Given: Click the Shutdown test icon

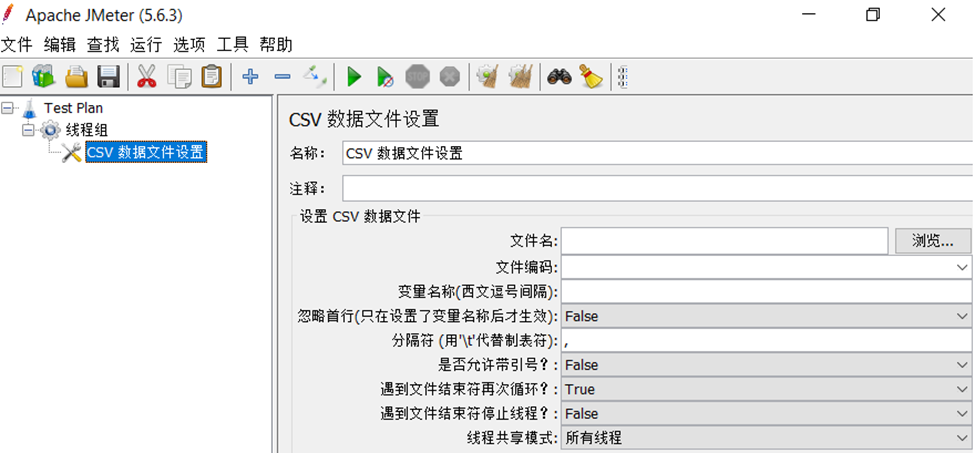Looking at the screenshot, I should point(449,78).
